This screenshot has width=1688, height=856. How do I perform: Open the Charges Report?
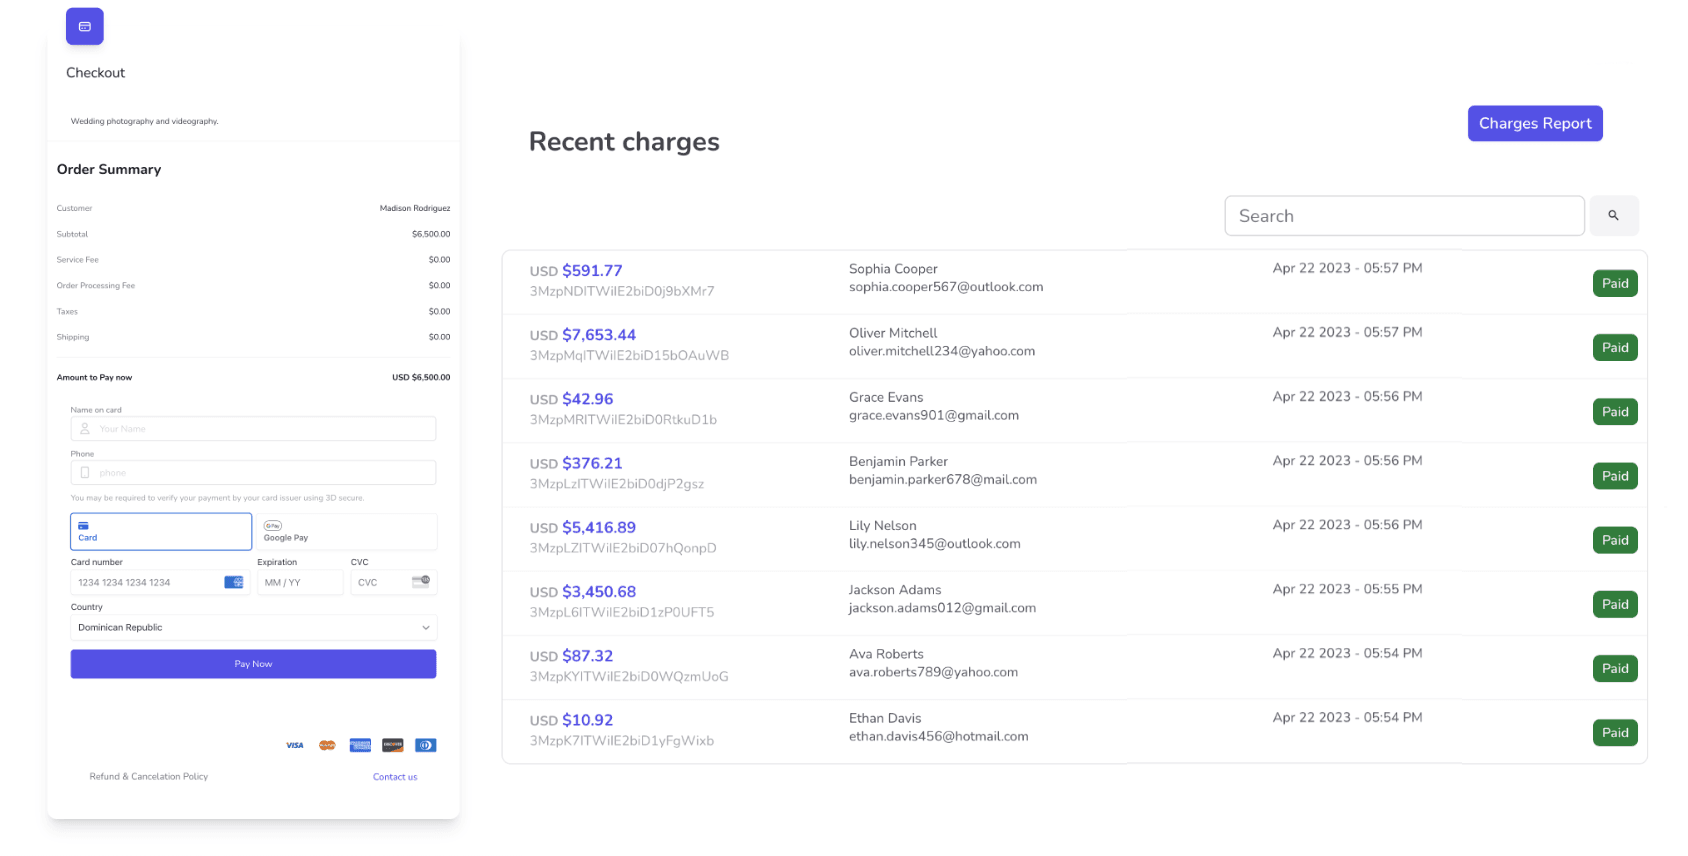pyautogui.click(x=1534, y=124)
